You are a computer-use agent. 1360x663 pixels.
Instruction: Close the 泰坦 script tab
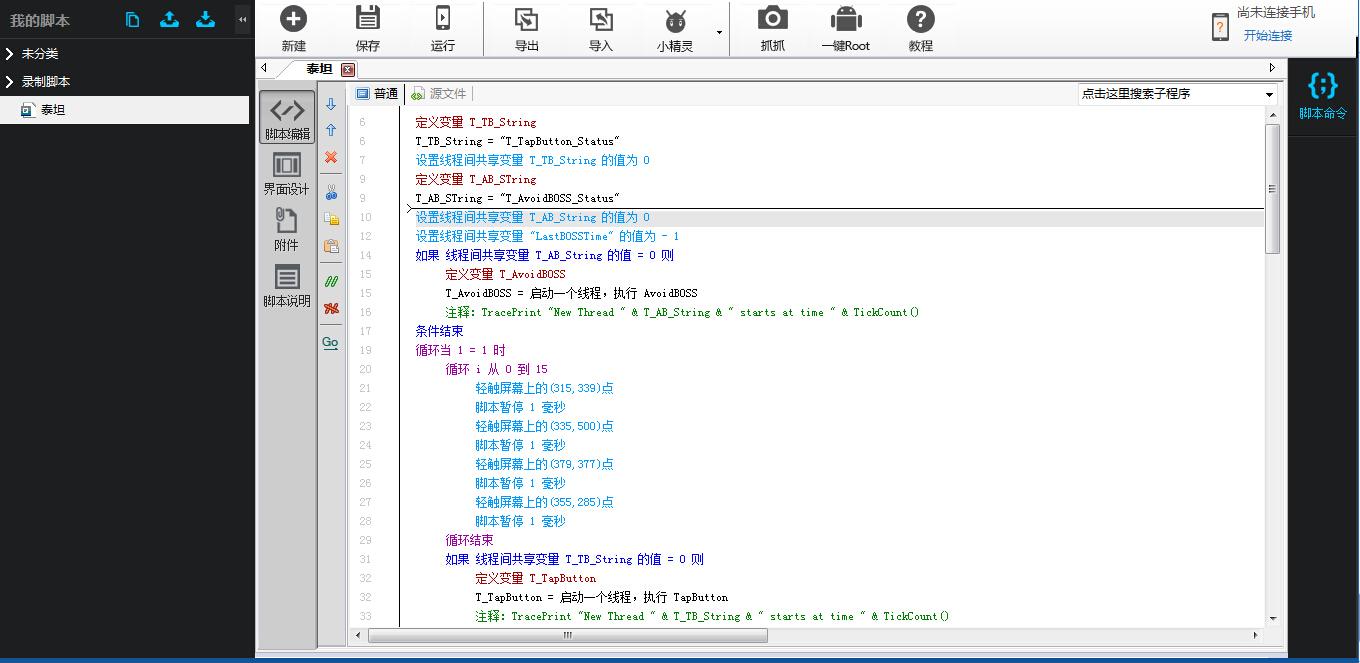click(348, 69)
